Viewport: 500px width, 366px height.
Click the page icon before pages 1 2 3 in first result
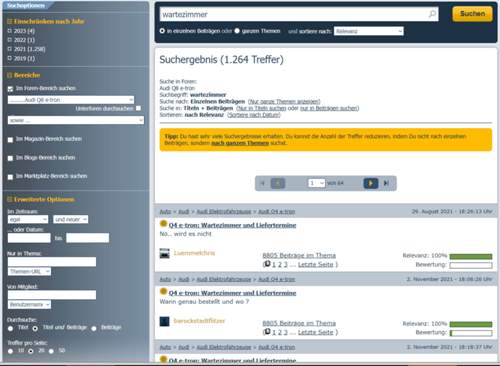pyautogui.click(x=267, y=264)
